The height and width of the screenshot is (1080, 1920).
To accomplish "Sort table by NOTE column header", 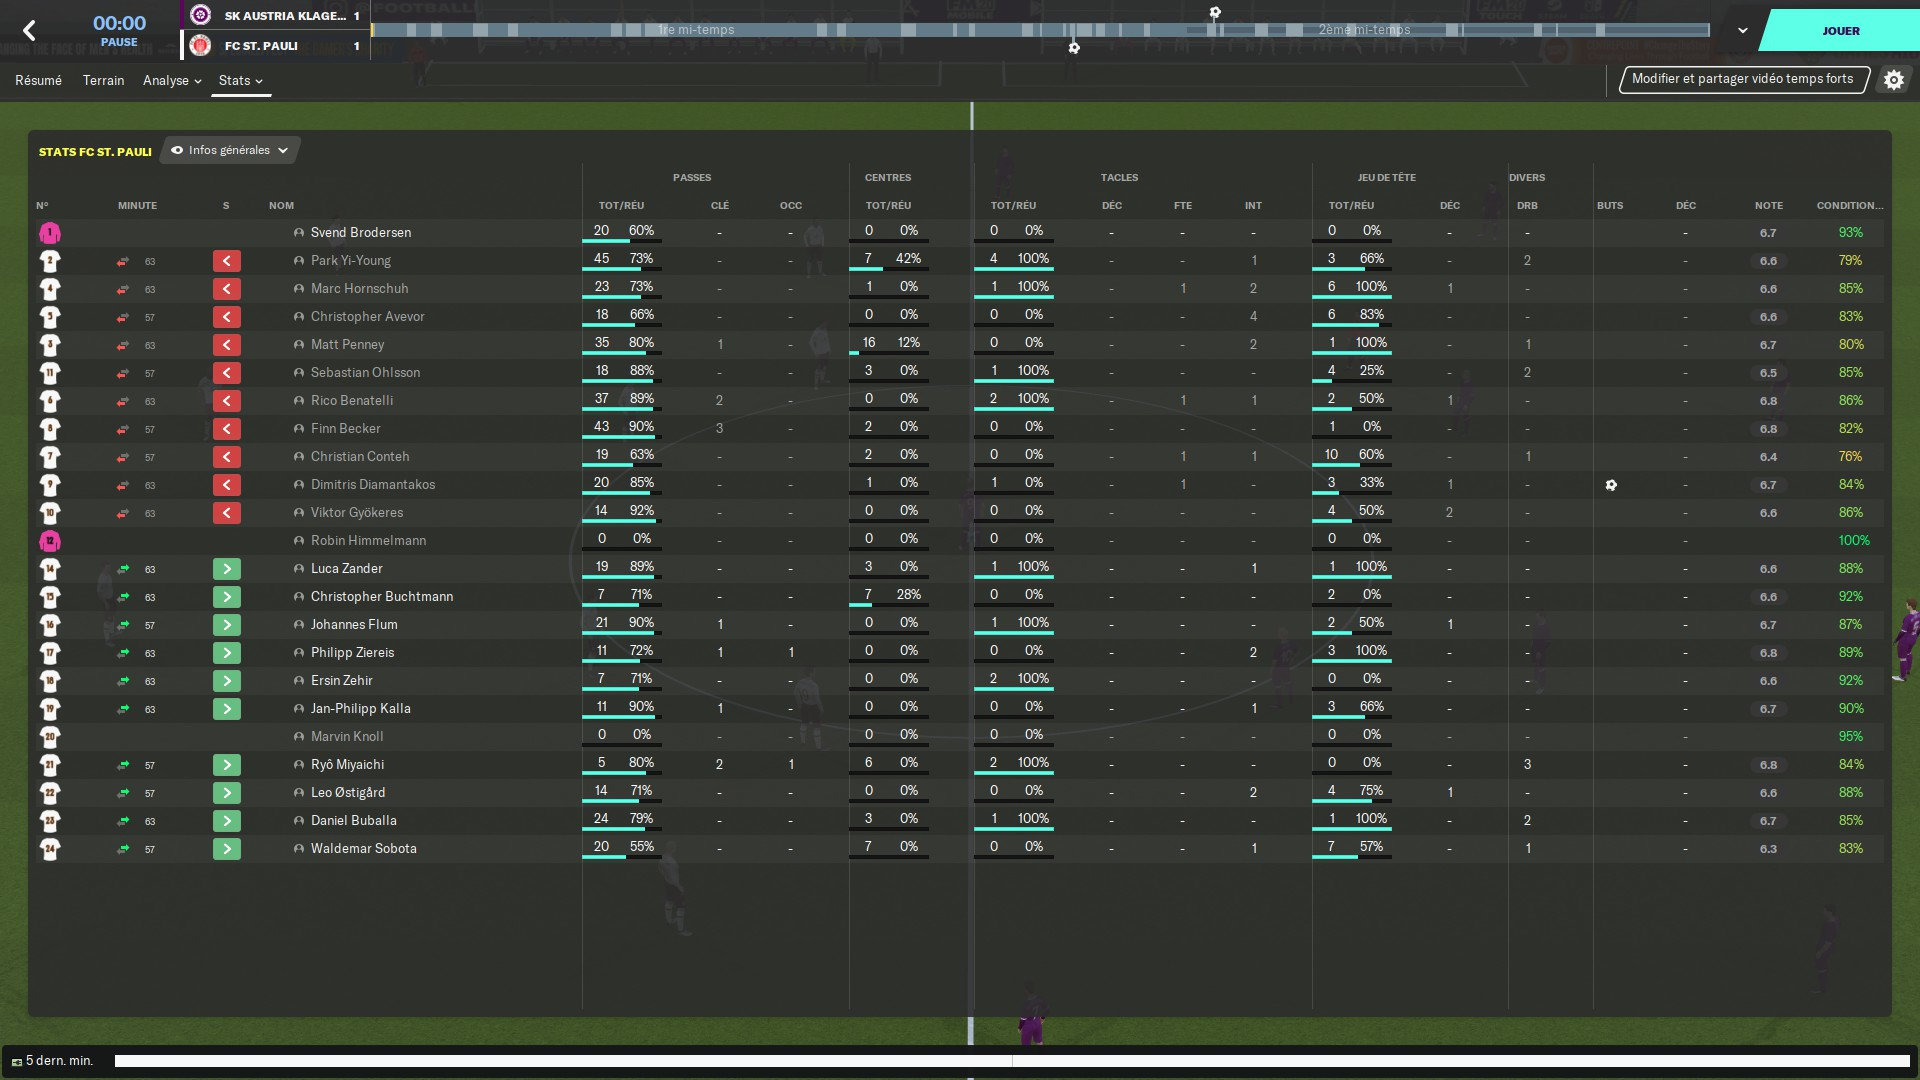I will pos(1768,206).
